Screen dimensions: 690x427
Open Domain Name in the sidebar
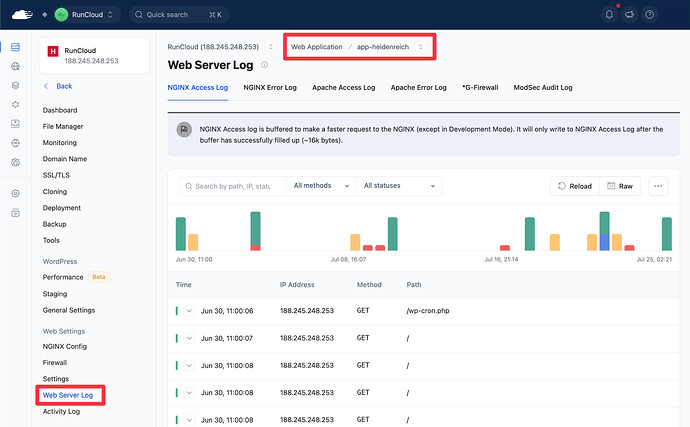pos(65,159)
